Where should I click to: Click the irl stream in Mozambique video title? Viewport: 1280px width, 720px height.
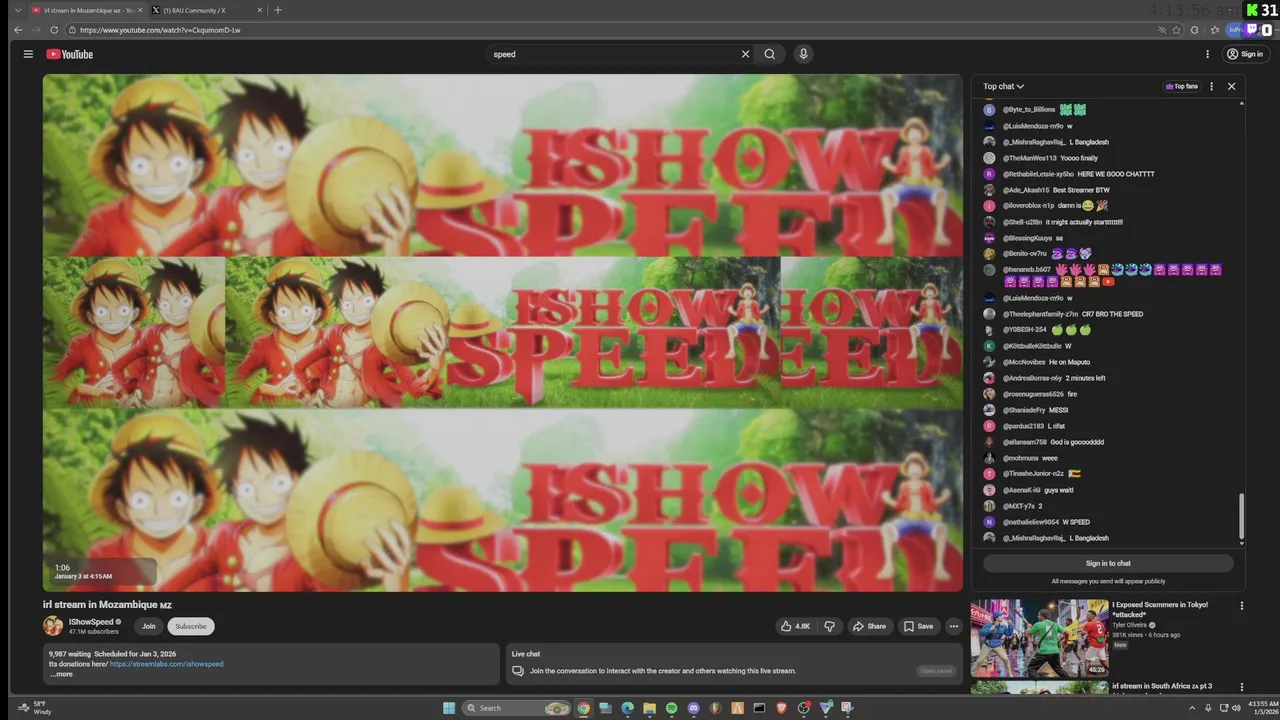pos(107,605)
